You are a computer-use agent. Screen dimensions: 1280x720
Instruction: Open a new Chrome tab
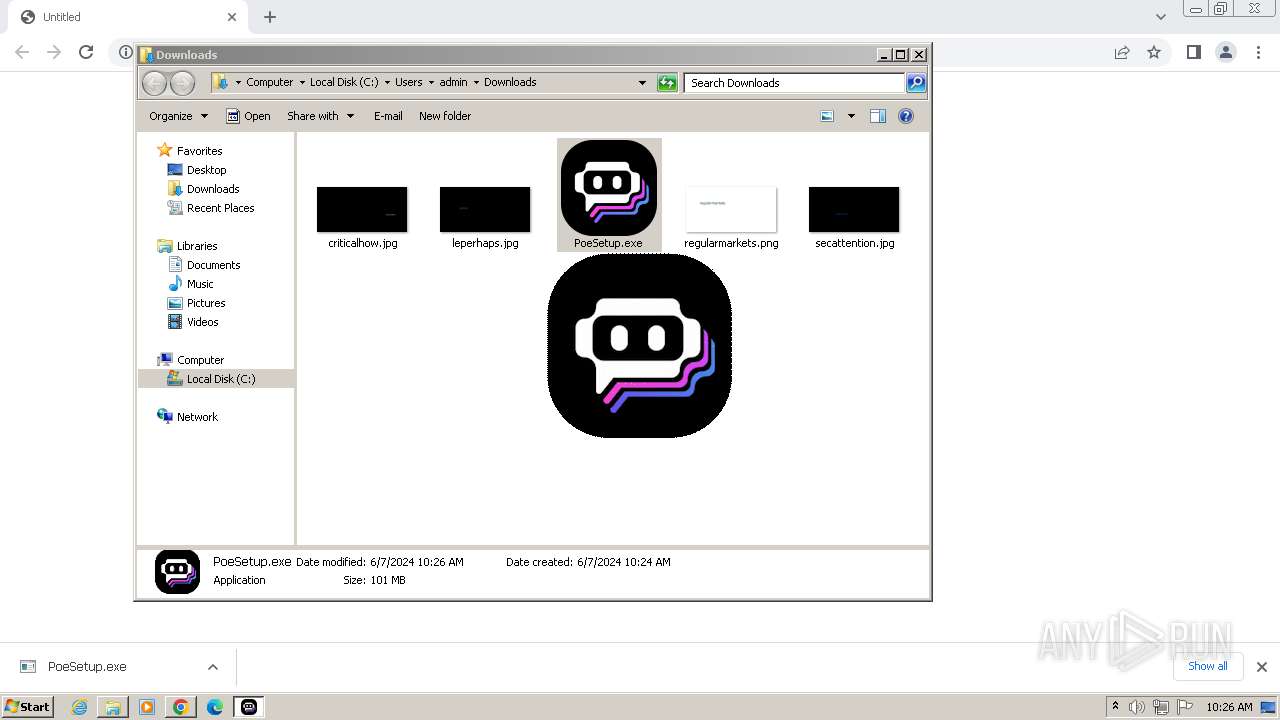(270, 17)
